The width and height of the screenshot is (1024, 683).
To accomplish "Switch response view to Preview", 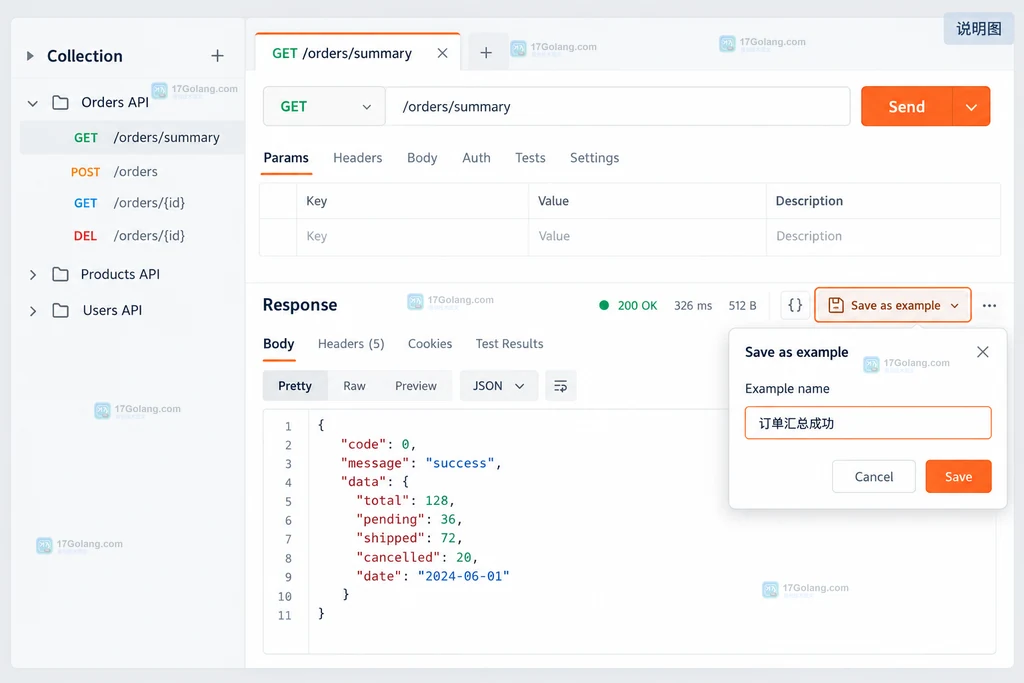I will [415, 386].
